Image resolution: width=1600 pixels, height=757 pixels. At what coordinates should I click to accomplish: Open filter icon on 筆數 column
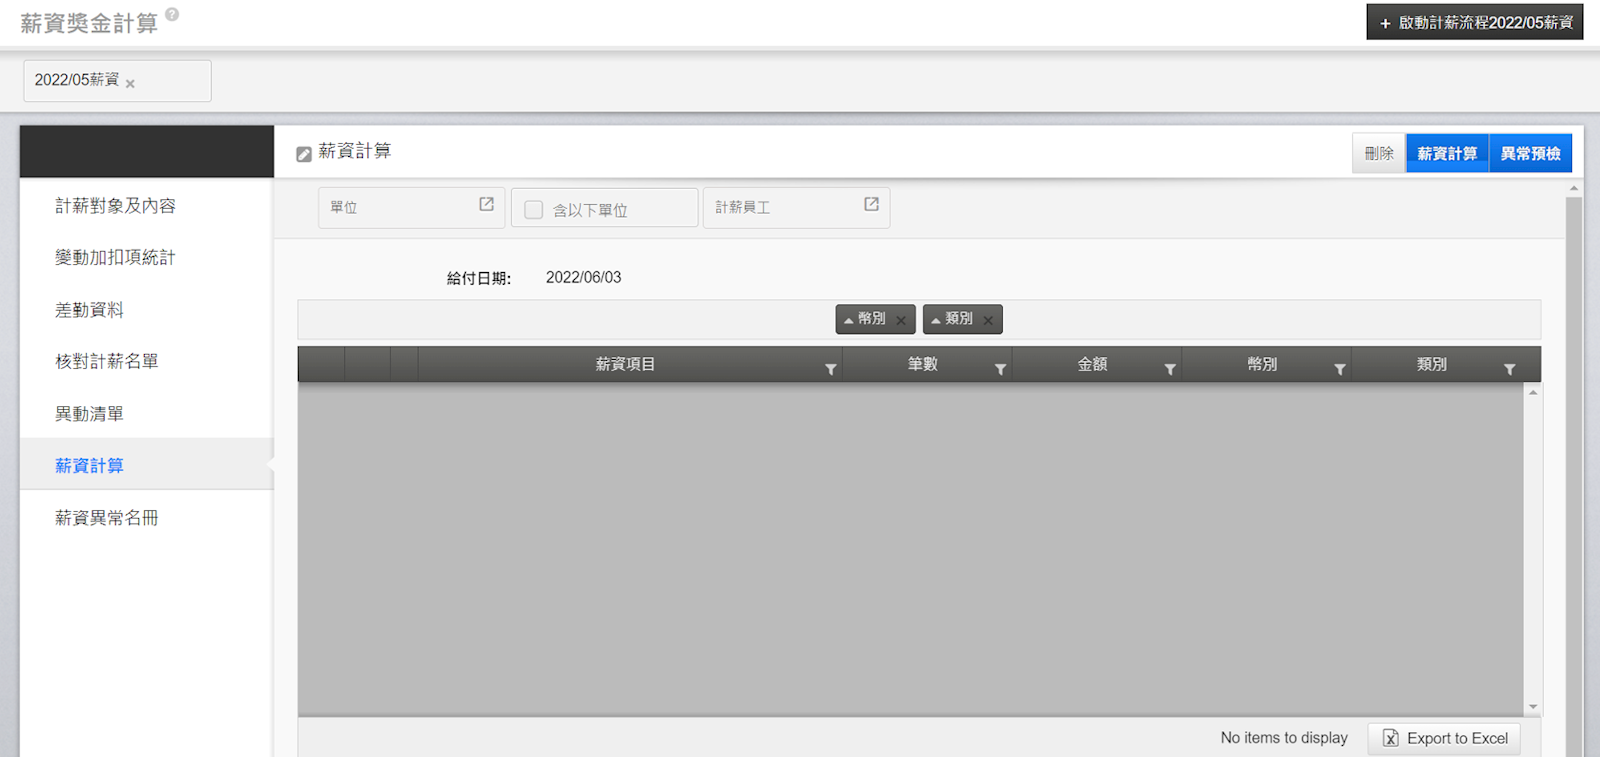coord(1000,369)
